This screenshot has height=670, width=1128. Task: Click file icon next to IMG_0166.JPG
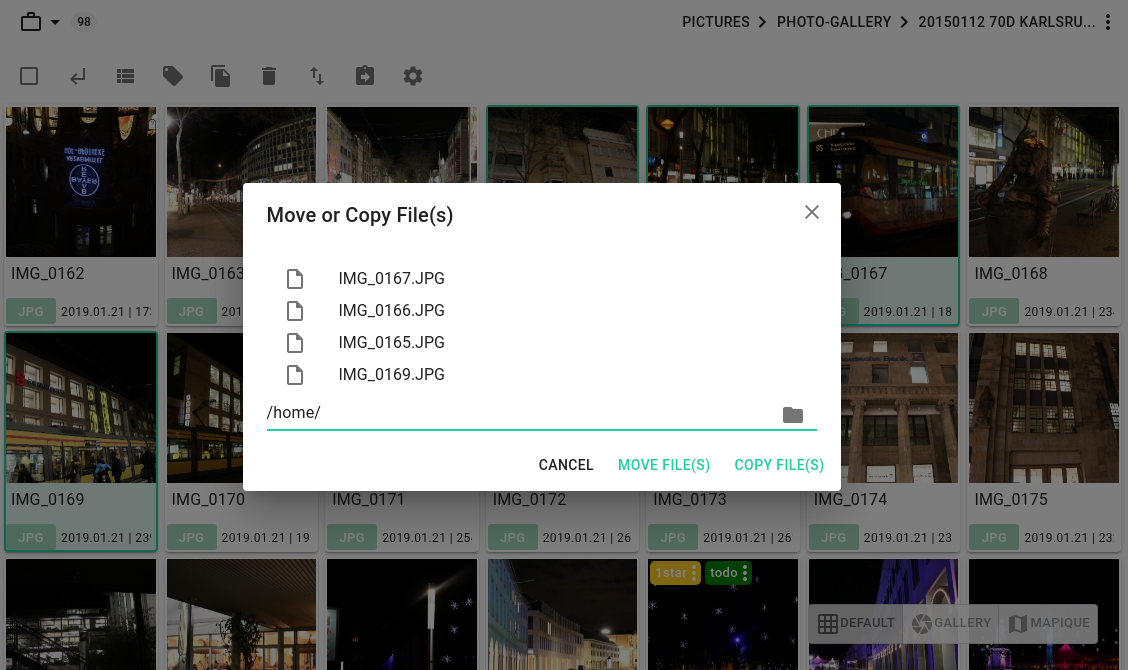pos(295,311)
